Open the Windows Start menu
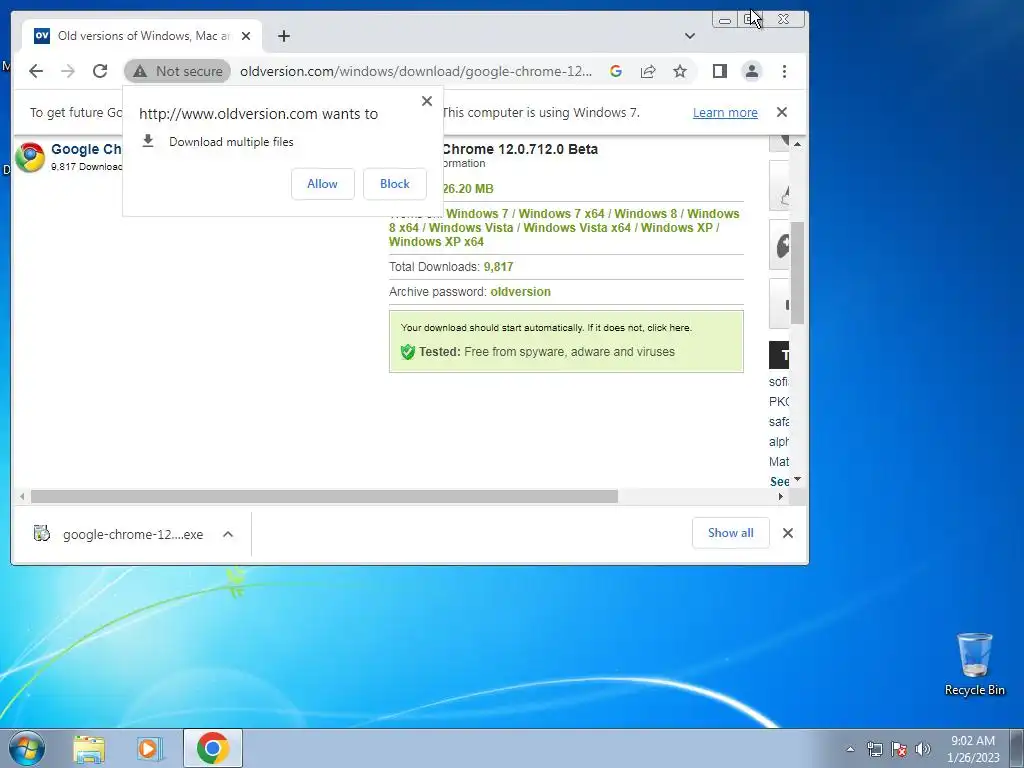The width and height of the screenshot is (1024, 768). pos(27,748)
